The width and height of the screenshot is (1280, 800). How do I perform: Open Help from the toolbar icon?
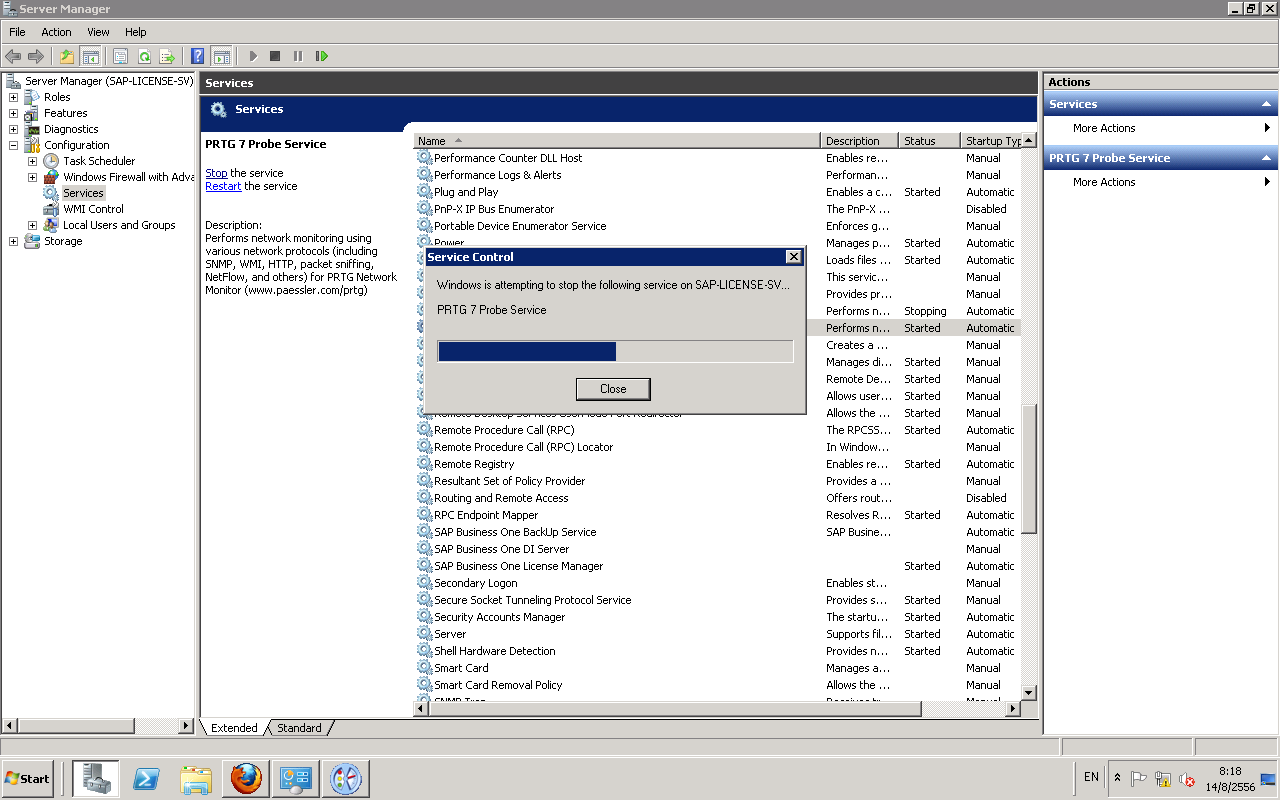[198, 57]
